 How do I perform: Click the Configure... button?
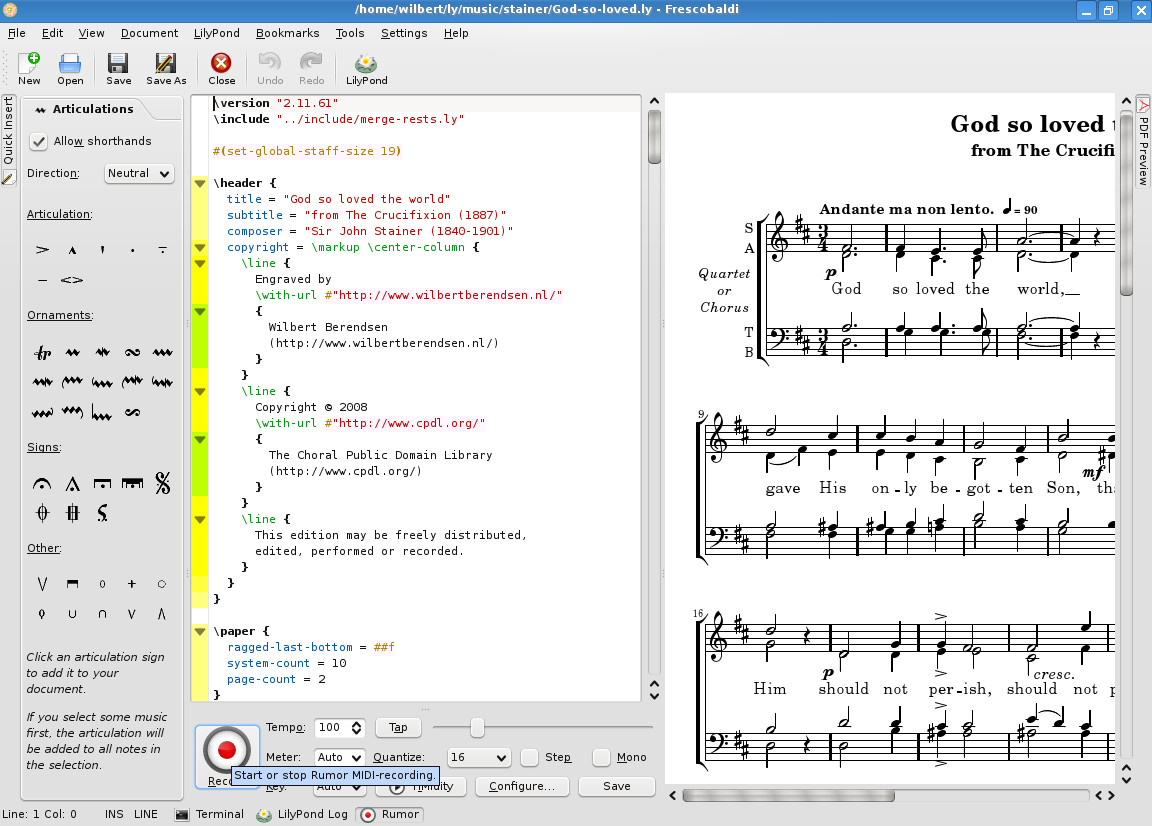click(x=522, y=786)
